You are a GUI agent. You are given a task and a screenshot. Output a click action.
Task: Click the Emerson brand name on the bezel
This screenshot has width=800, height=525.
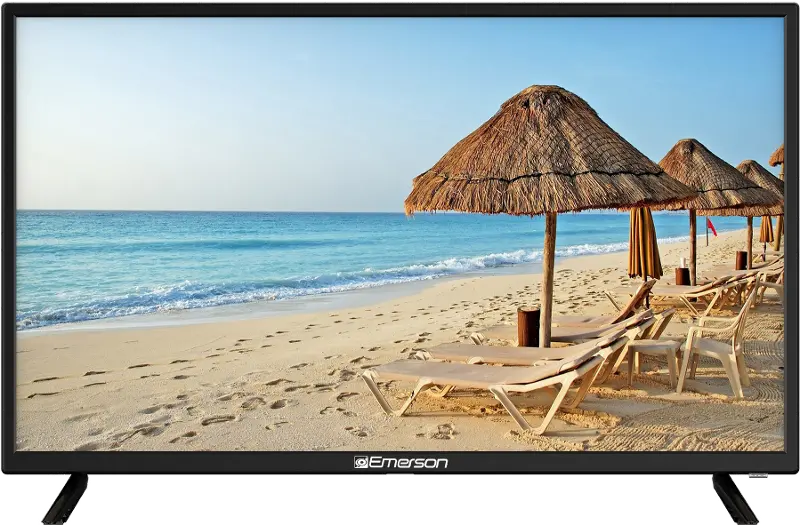[407, 463]
